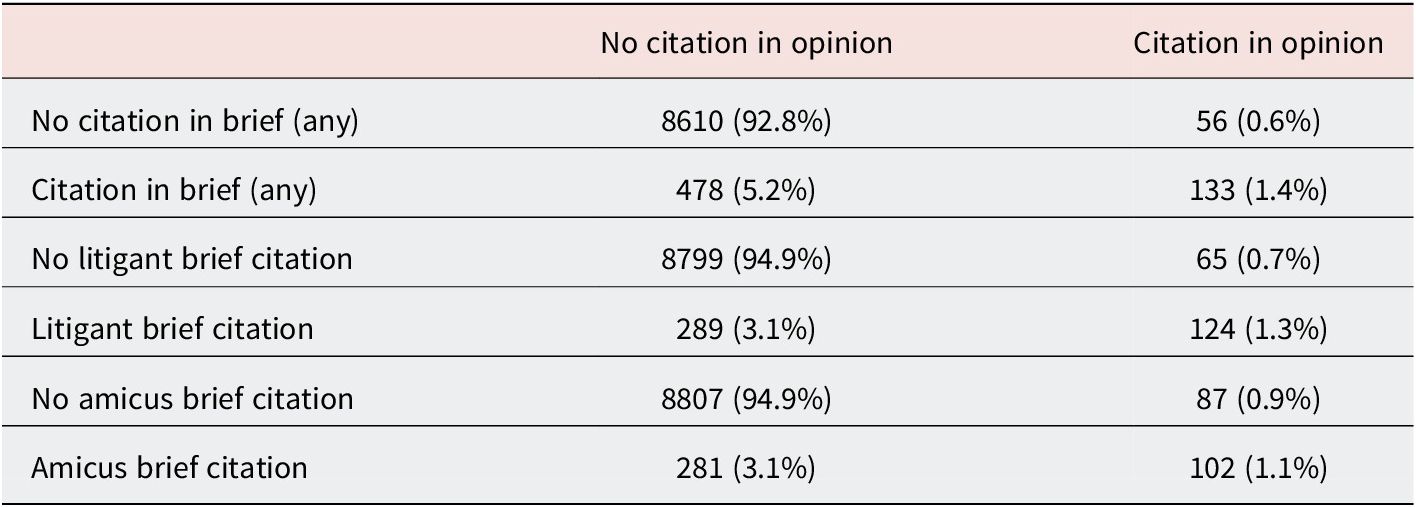Click the cell showing 281 (3.1%)
1416x507 pixels.
point(746,467)
